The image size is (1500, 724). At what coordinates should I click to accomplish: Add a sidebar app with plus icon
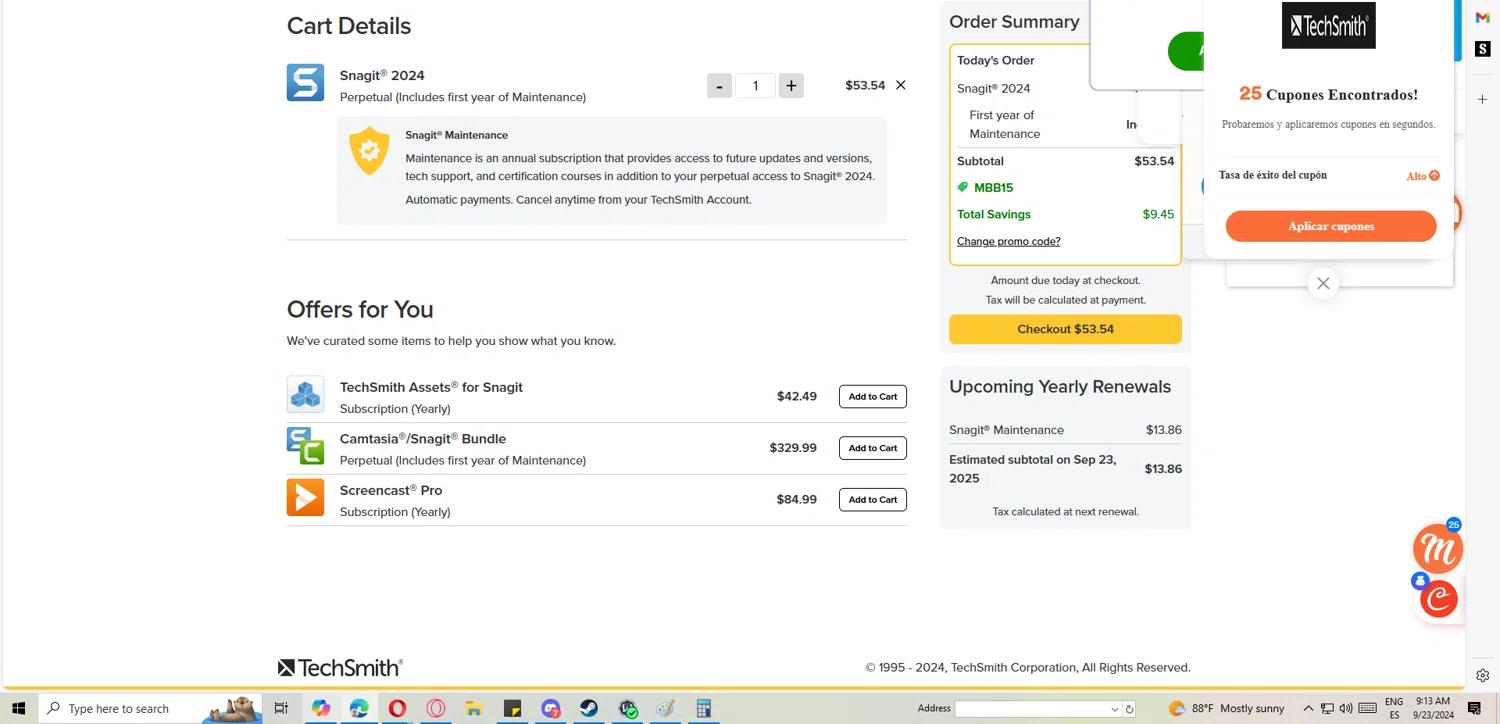pyautogui.click(x=1482, y=100)
